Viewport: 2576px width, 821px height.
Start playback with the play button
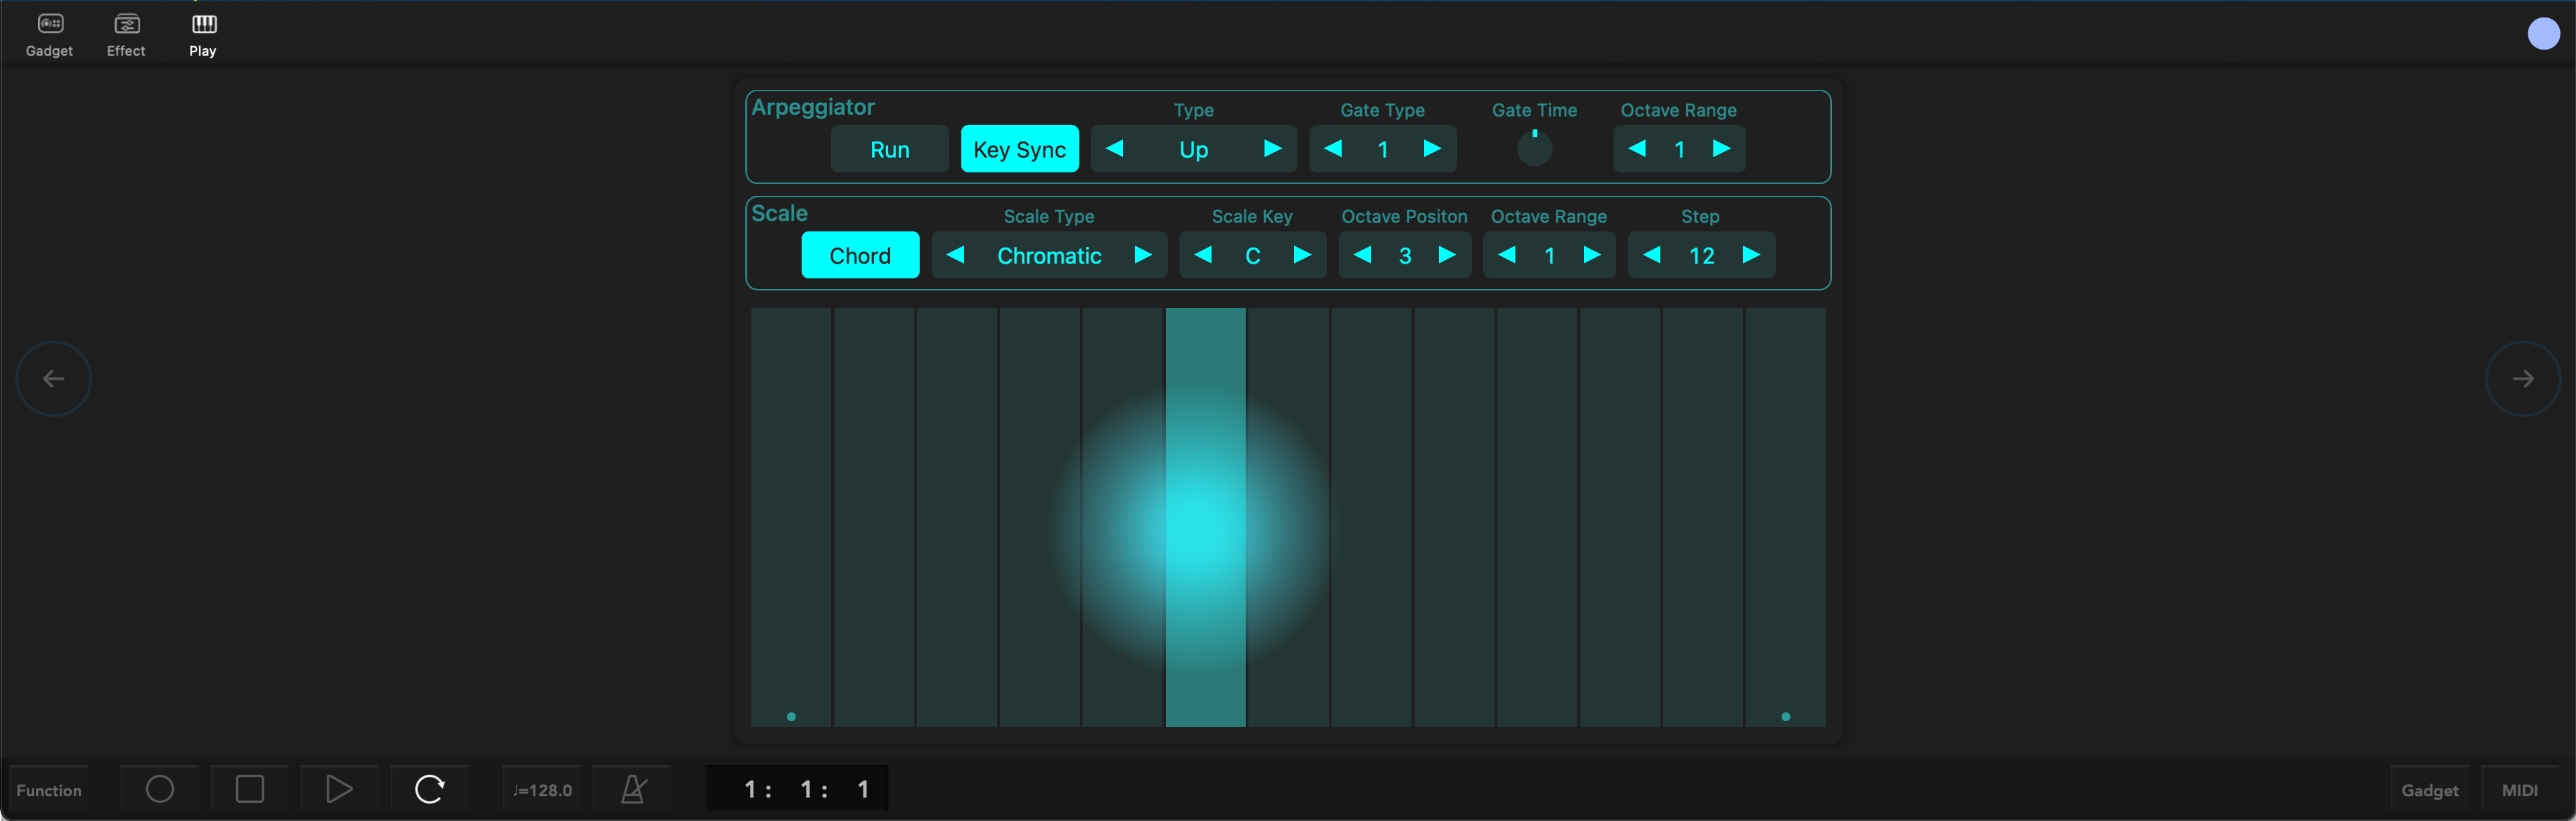click(x=339, y=789)
